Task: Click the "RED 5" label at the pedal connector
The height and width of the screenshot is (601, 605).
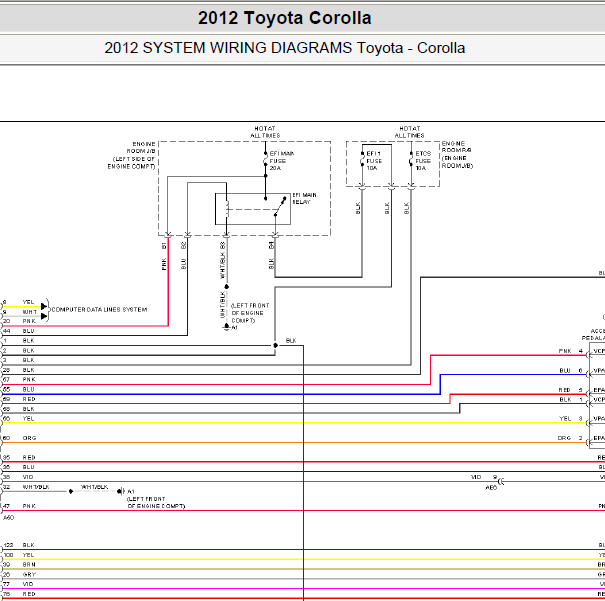Action: click(x=571, y=390)
